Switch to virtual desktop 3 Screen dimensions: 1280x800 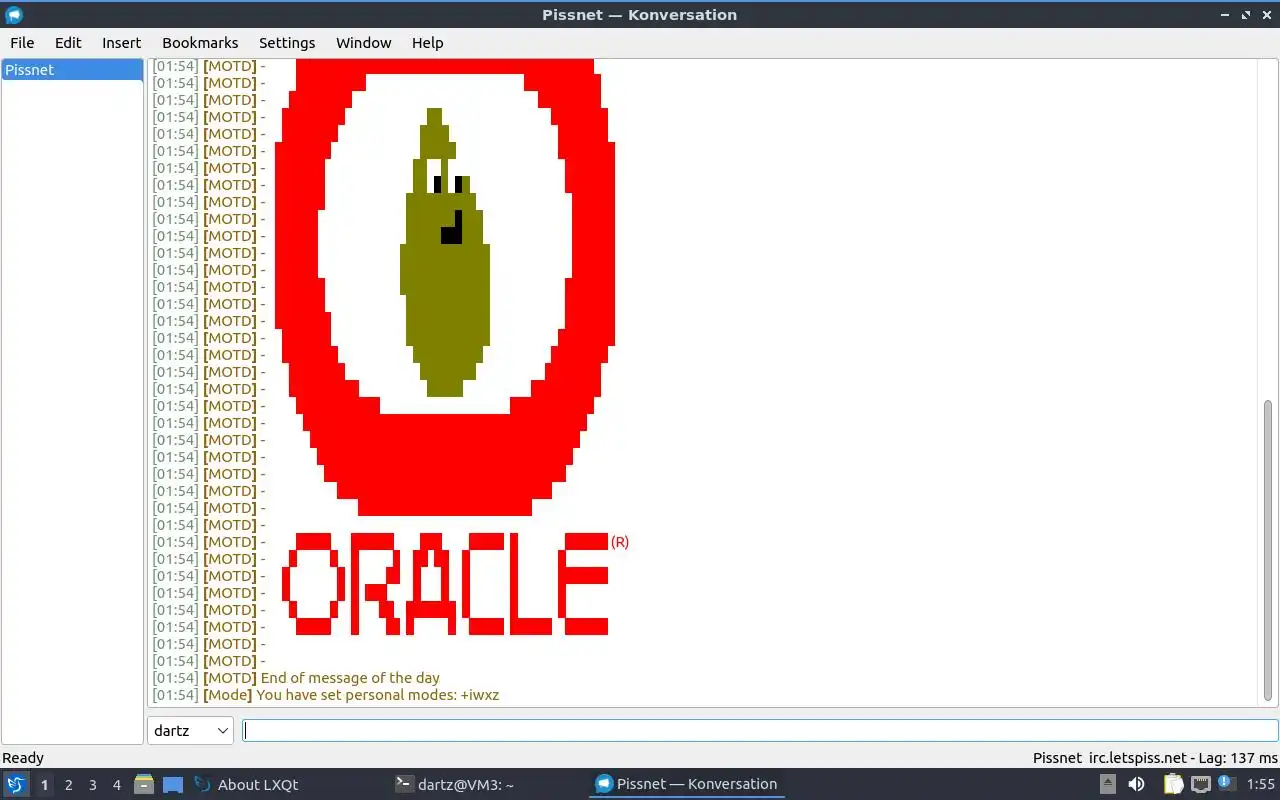[92, 785]
